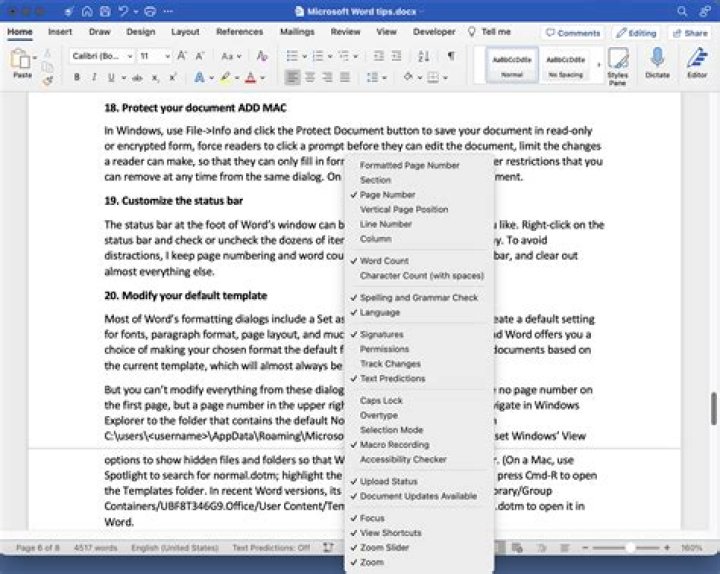This screenshot has height=574, width=720.
Task: Apply Underline formatting
Action: (111, 77)
